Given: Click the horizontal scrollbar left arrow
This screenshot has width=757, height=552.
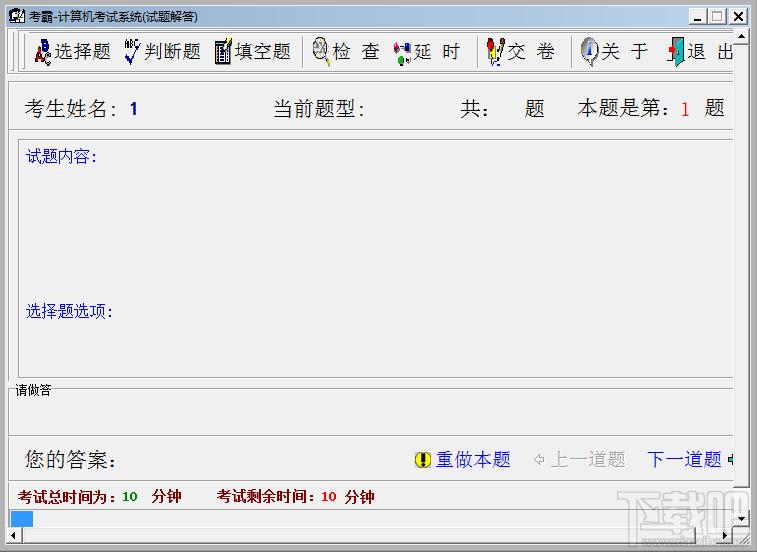Looking at the screenshot, I should tap(14, 535).
